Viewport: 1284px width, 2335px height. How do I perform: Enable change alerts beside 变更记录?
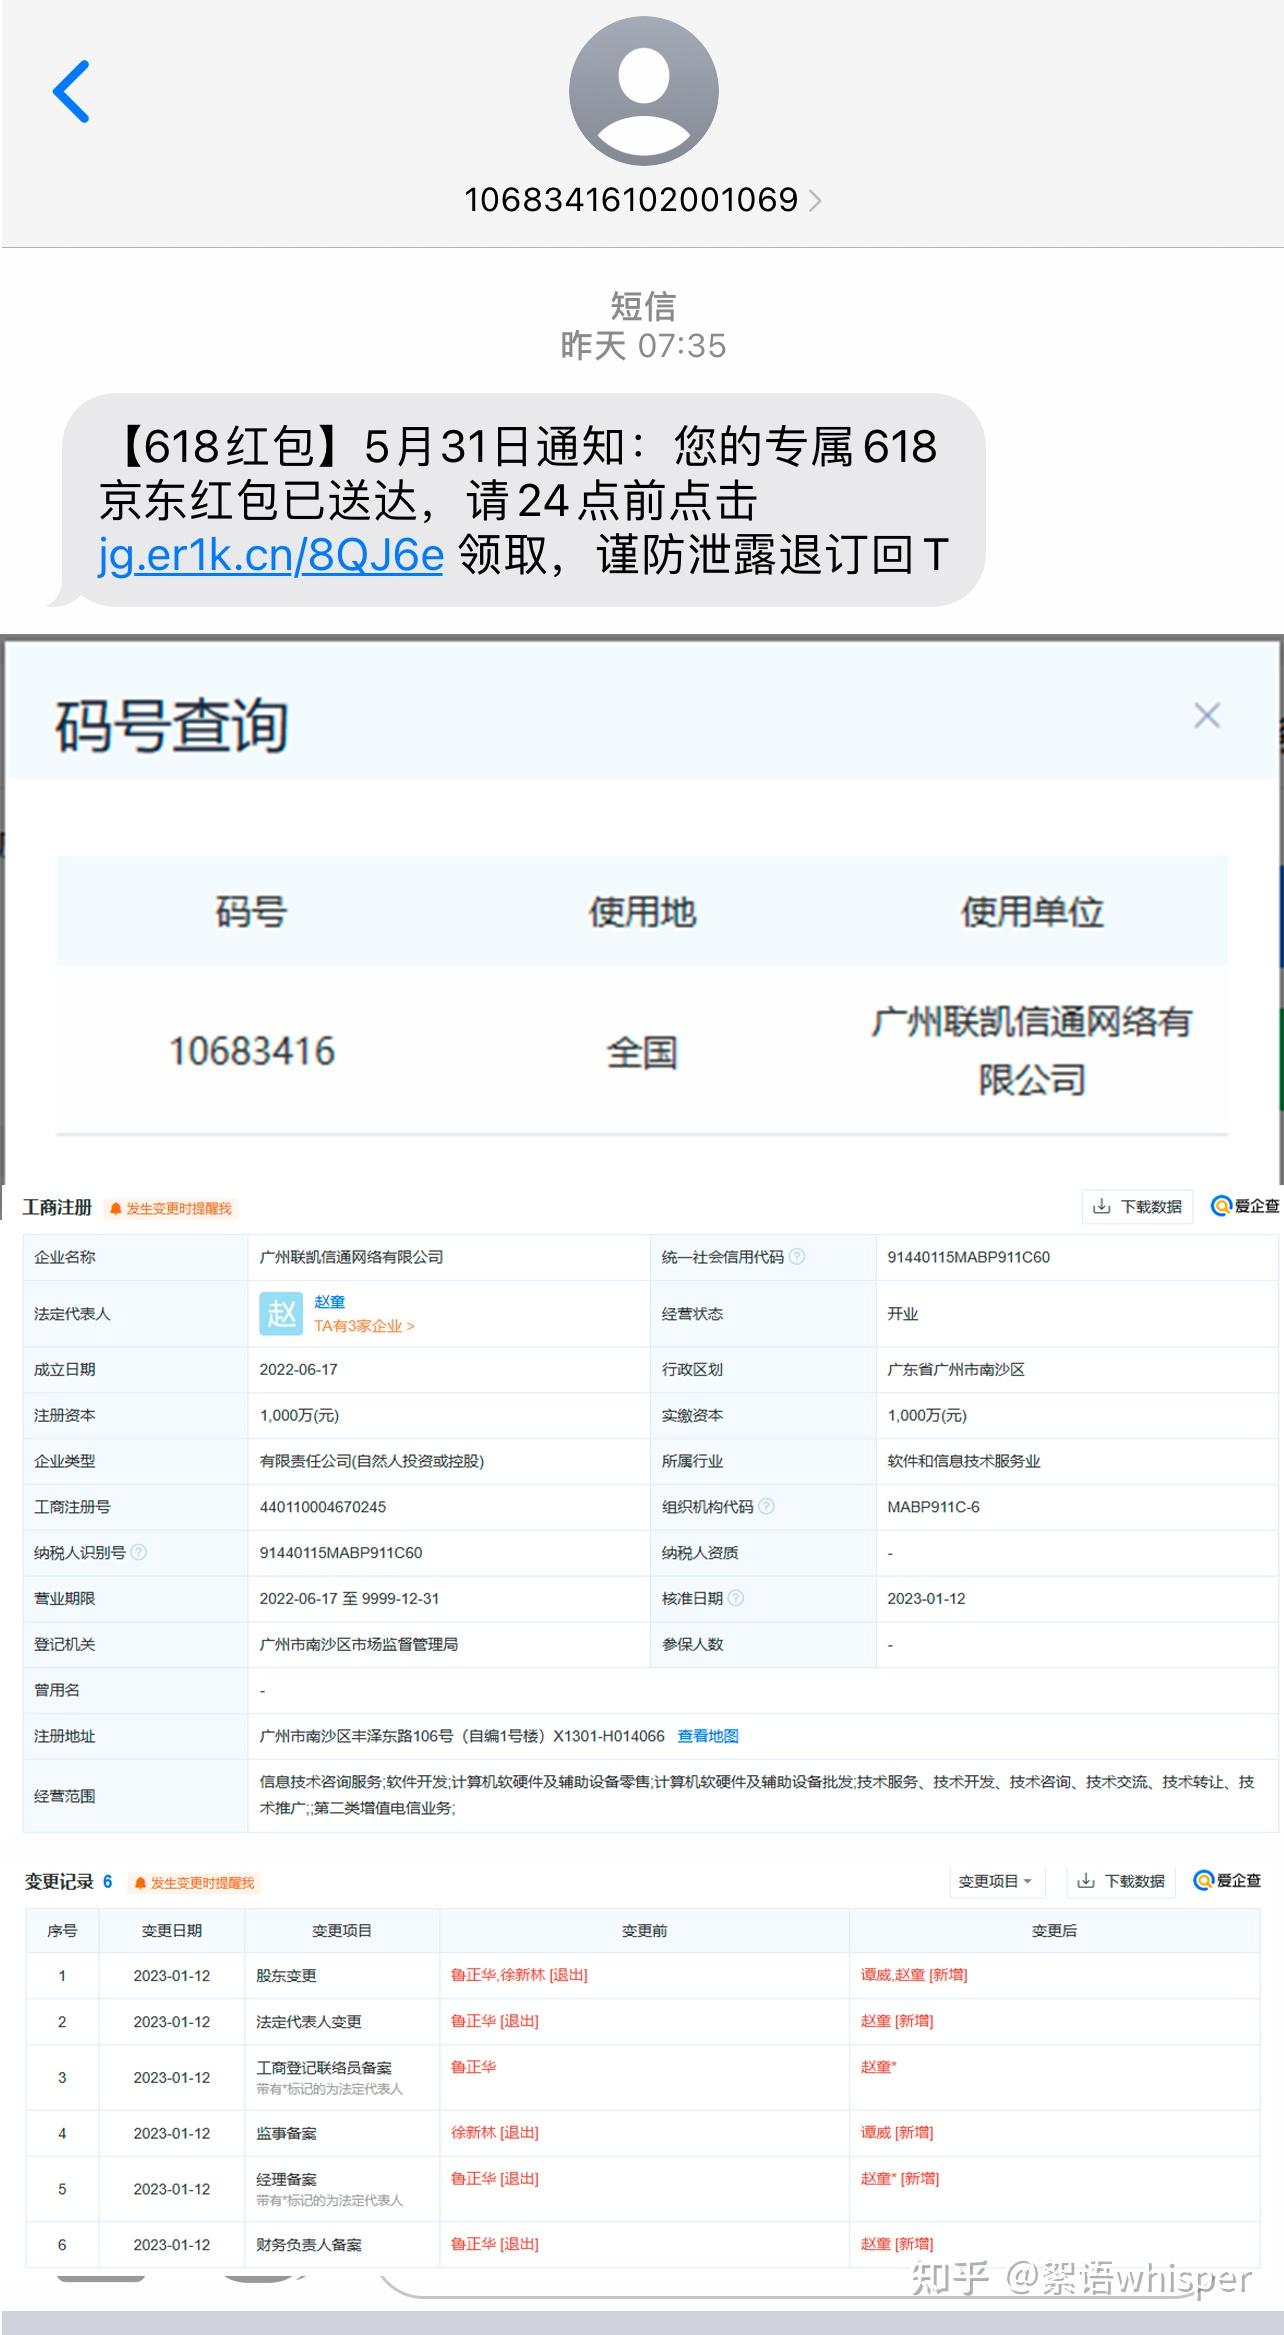pyautogui.click(x=194, y=1883)
